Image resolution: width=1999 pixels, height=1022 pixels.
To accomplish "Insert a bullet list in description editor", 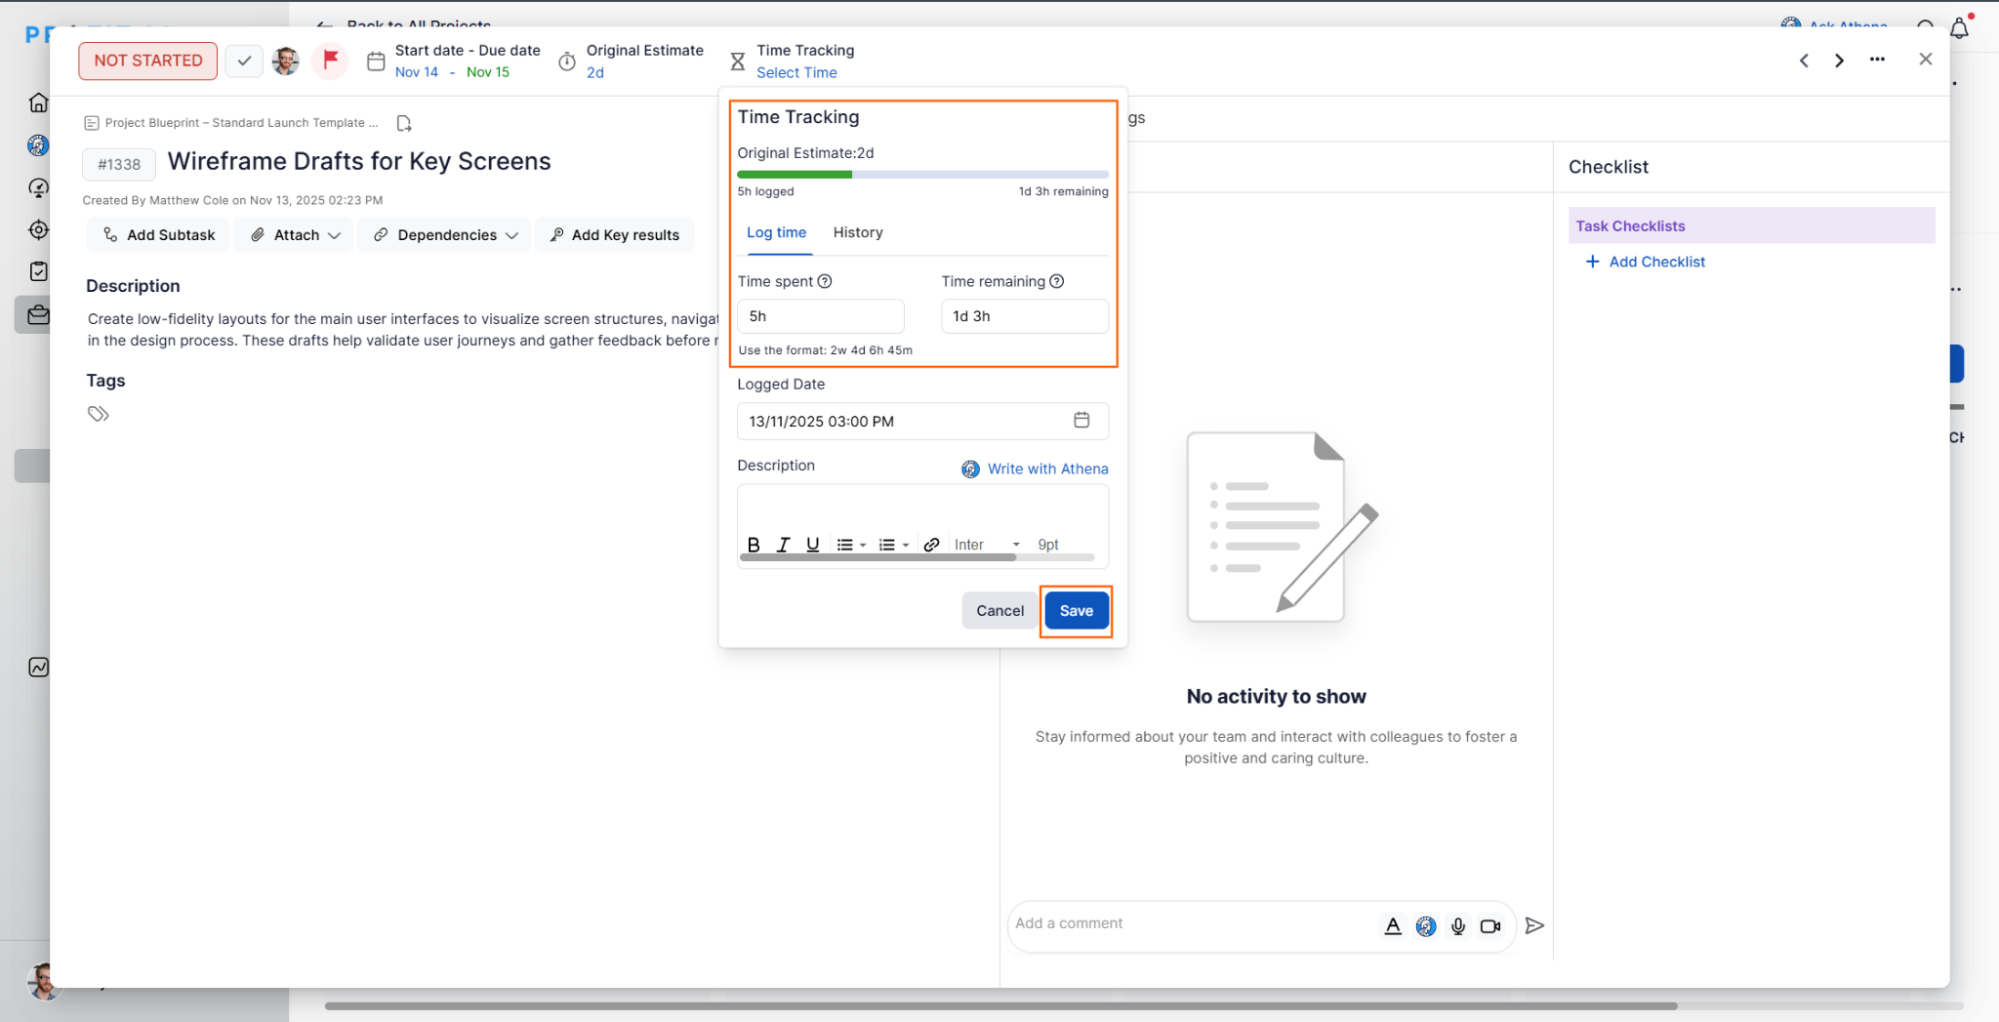I will 845,544.
